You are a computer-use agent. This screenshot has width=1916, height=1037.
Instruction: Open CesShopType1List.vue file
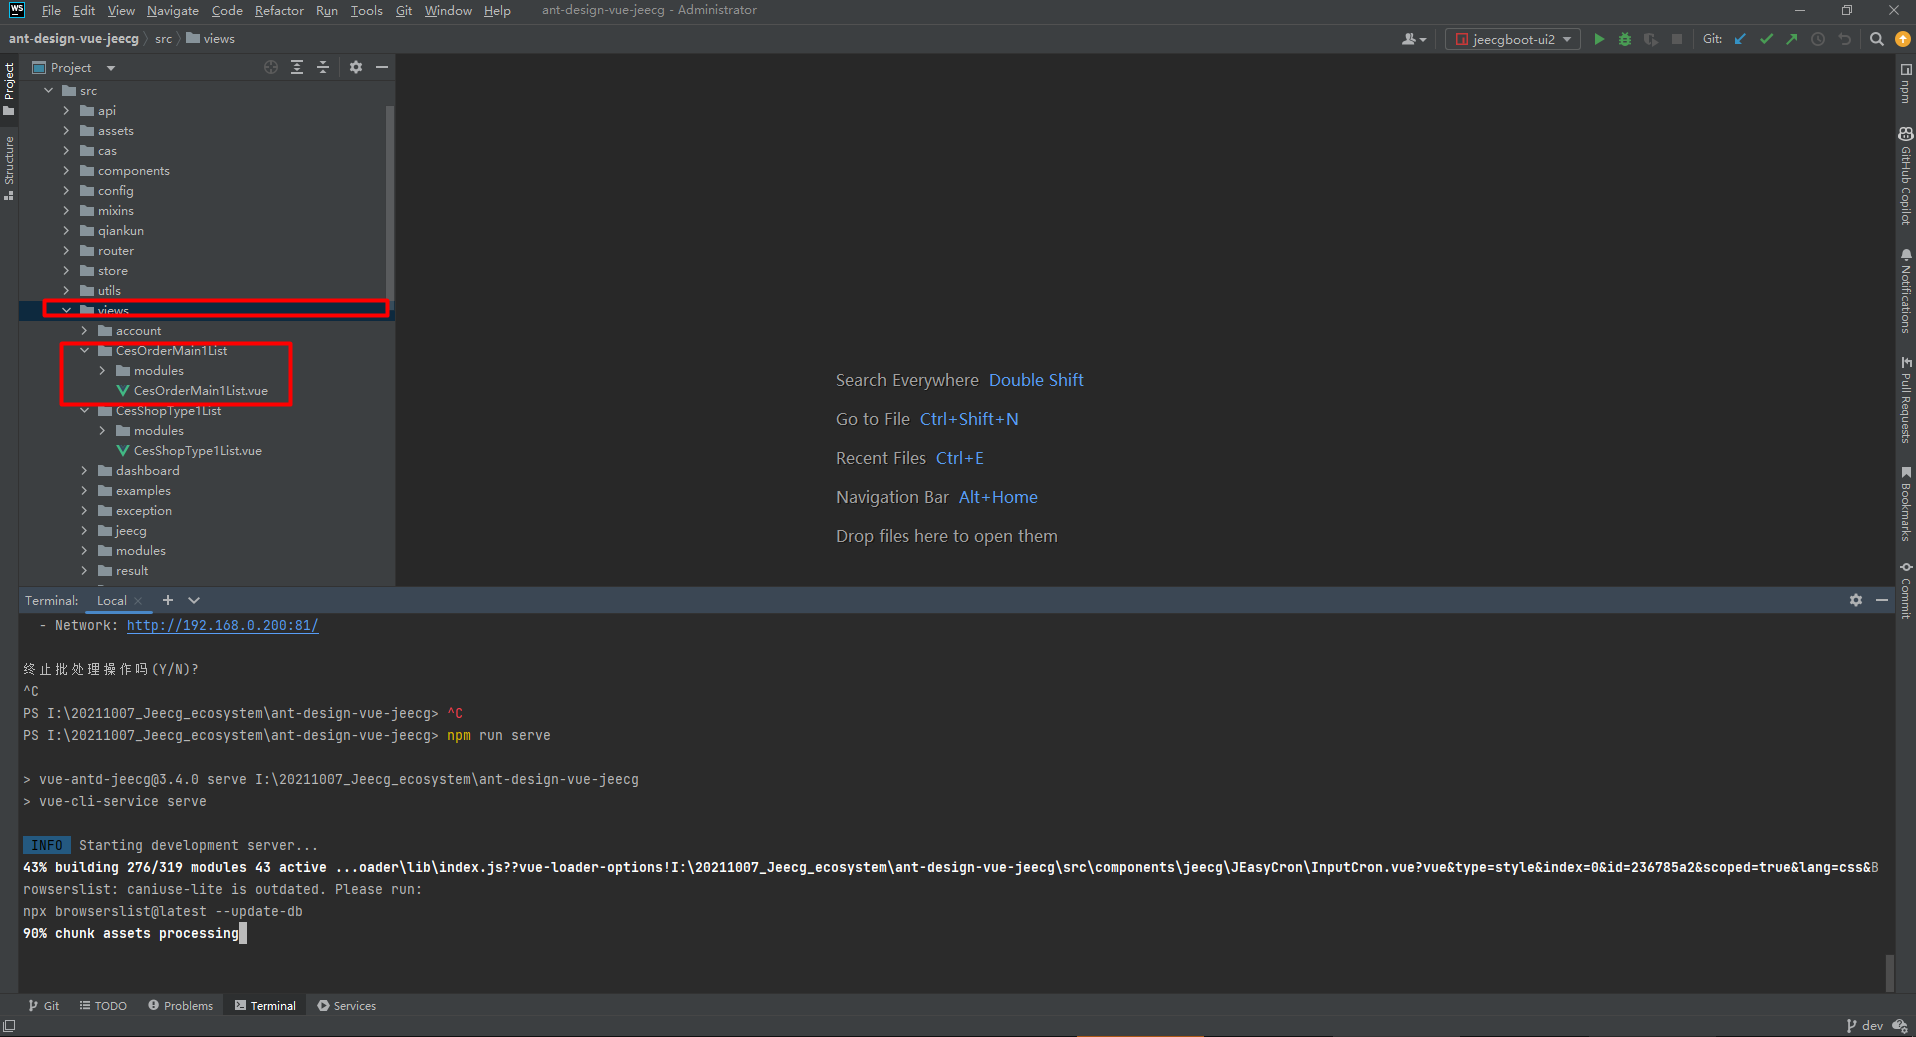[189, 451]
